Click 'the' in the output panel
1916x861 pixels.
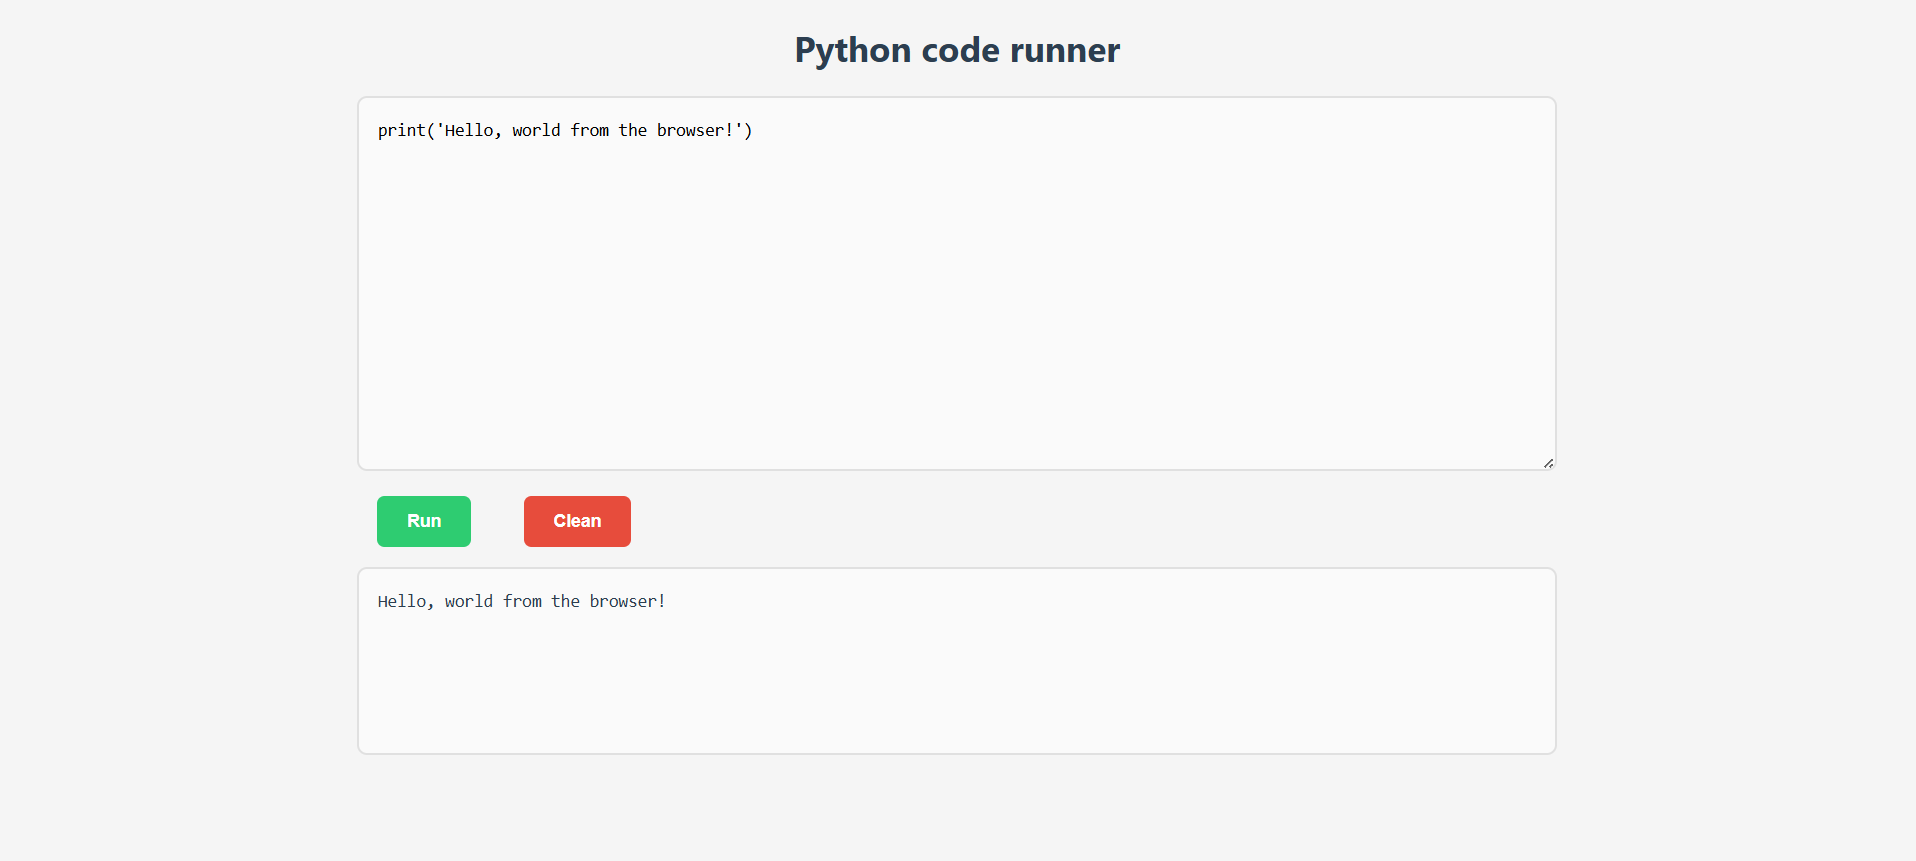pos(565,601)
